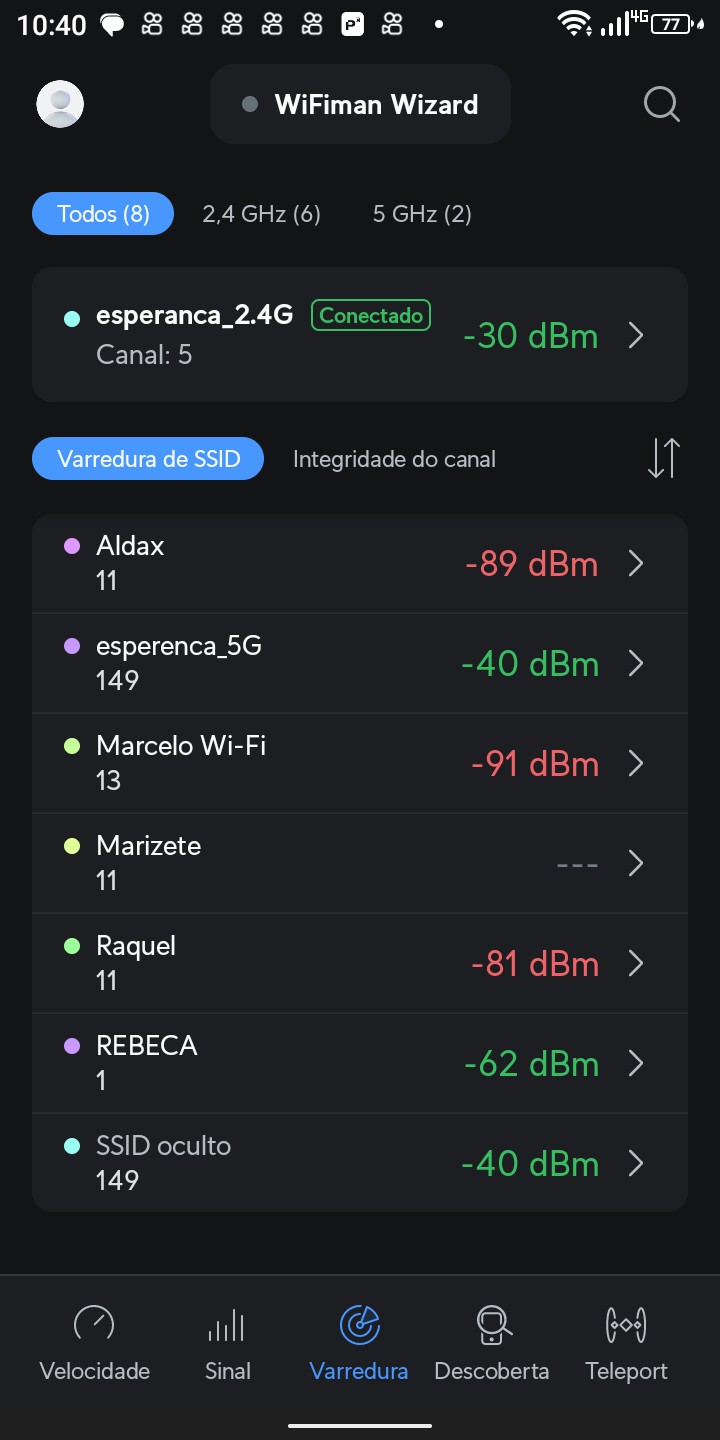Open the Teleport icon
The height and width of the screenshot is (1440, 720).
coord(626,1324)
